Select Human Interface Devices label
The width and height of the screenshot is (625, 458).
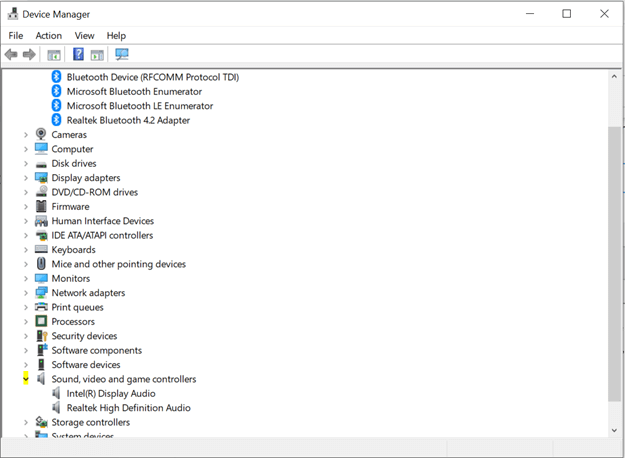coord(102,221)
